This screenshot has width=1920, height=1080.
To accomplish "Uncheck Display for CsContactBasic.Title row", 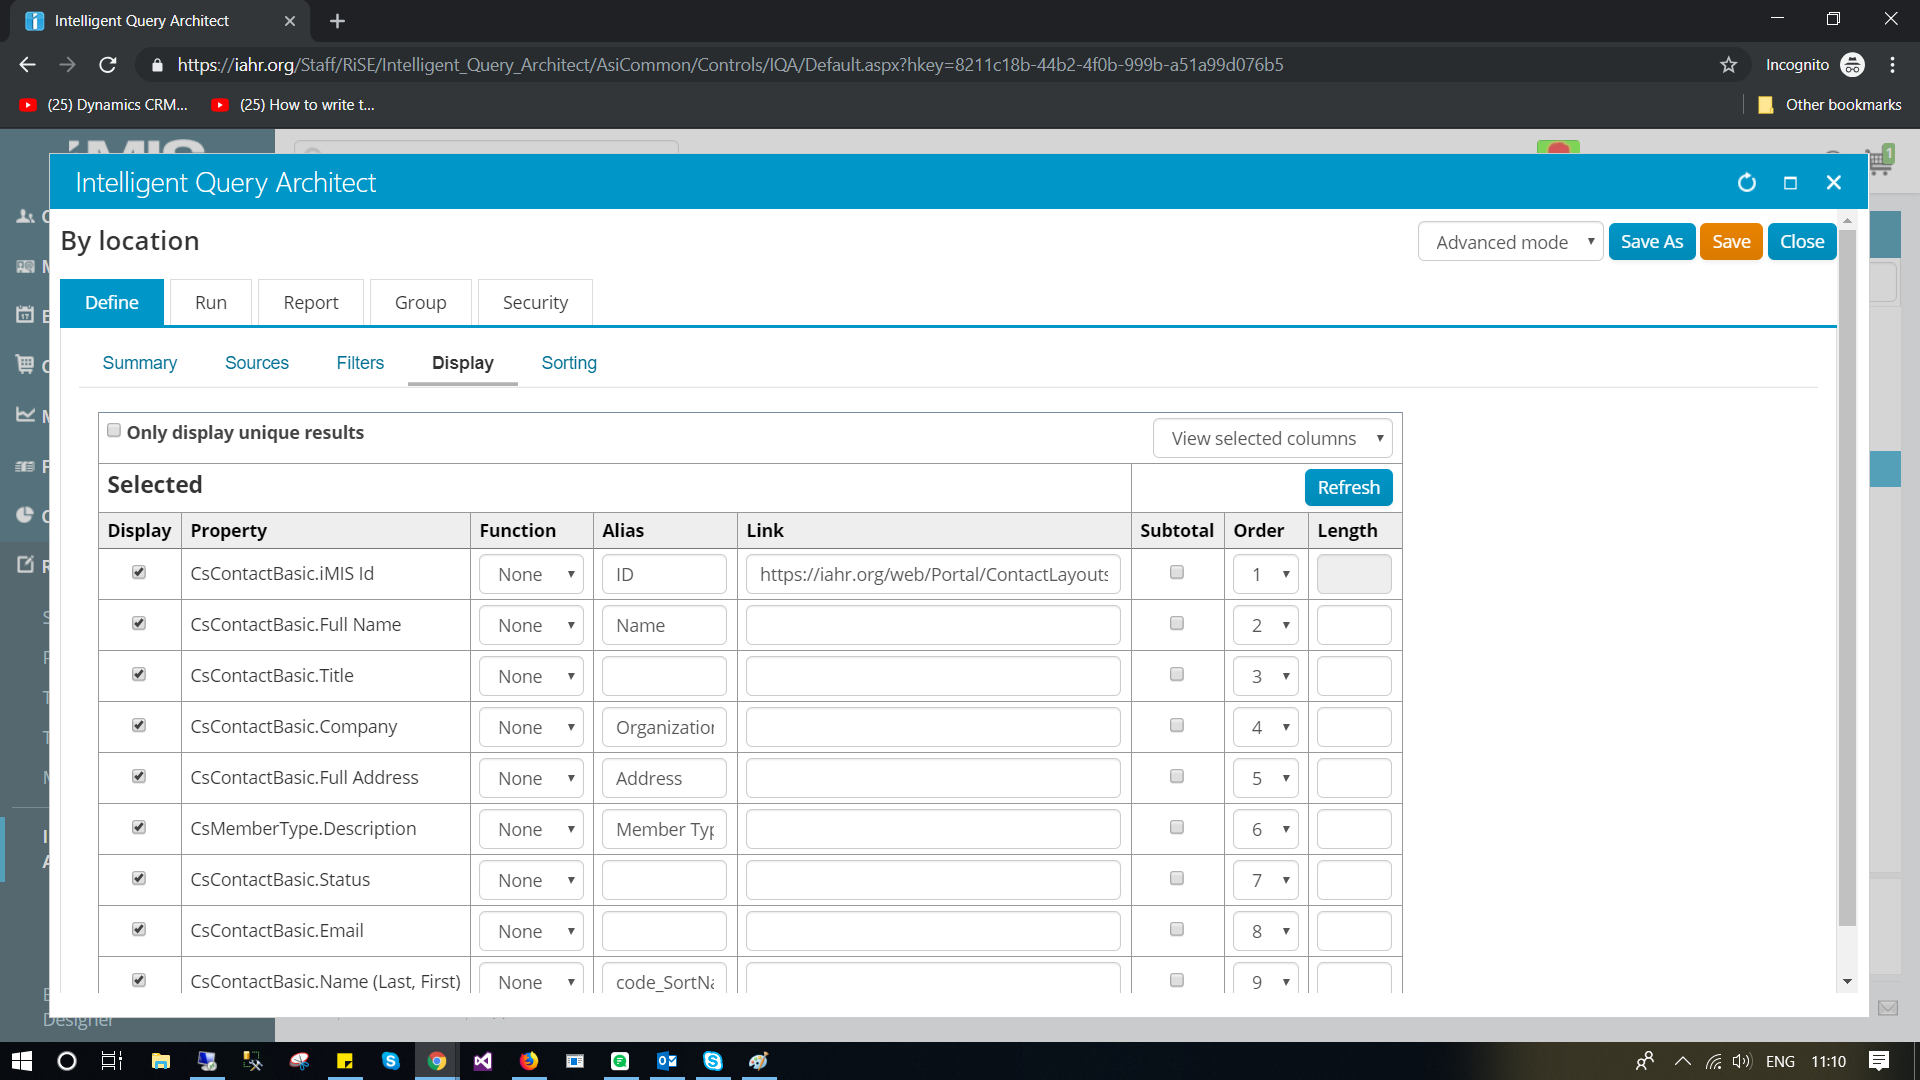I will coord(139,674).
